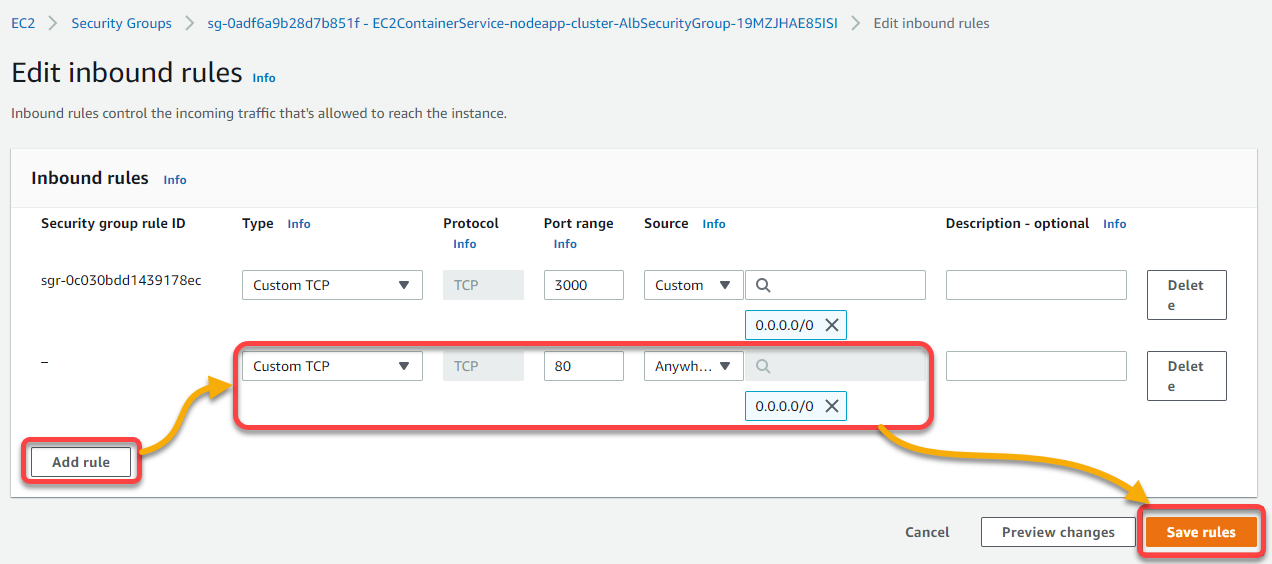Viewport: 1272px width, 564px height.
Task: Remove the 0.0.0.0/0 tag on port 3000 rule
Action: 831,325
